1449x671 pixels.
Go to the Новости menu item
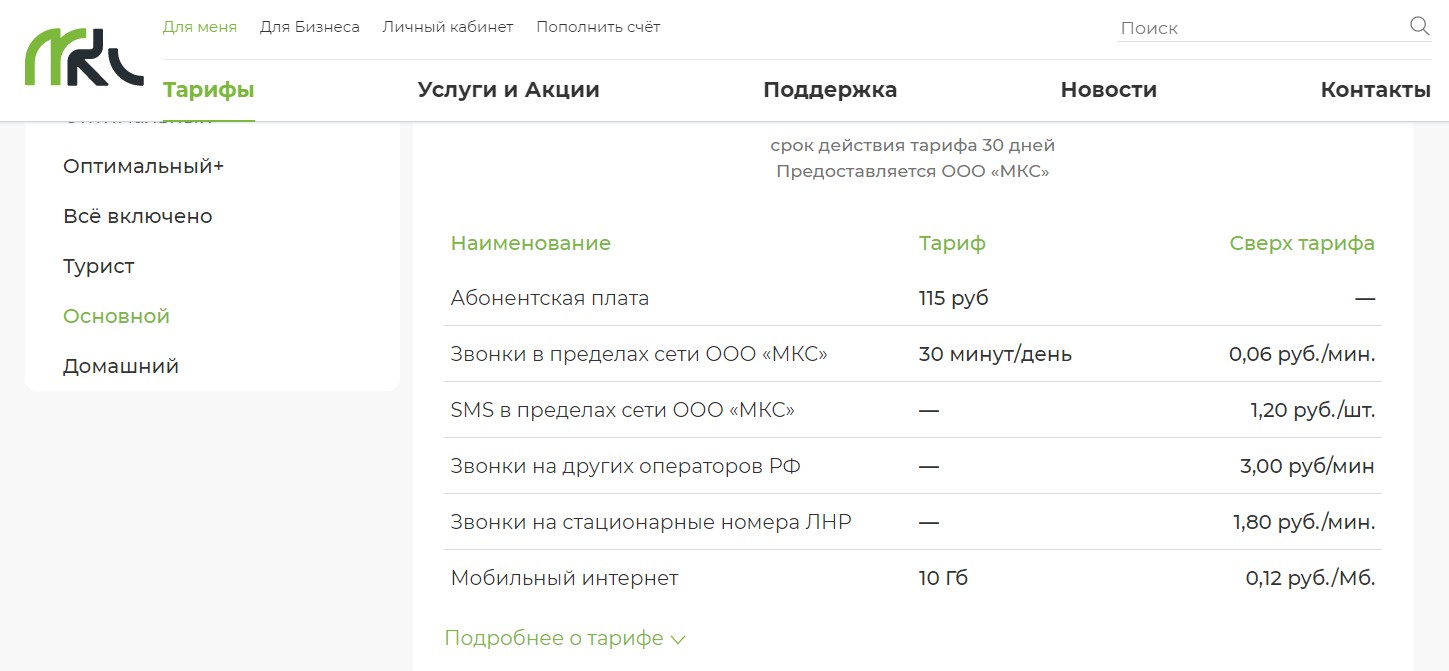tap(1109, 90)
